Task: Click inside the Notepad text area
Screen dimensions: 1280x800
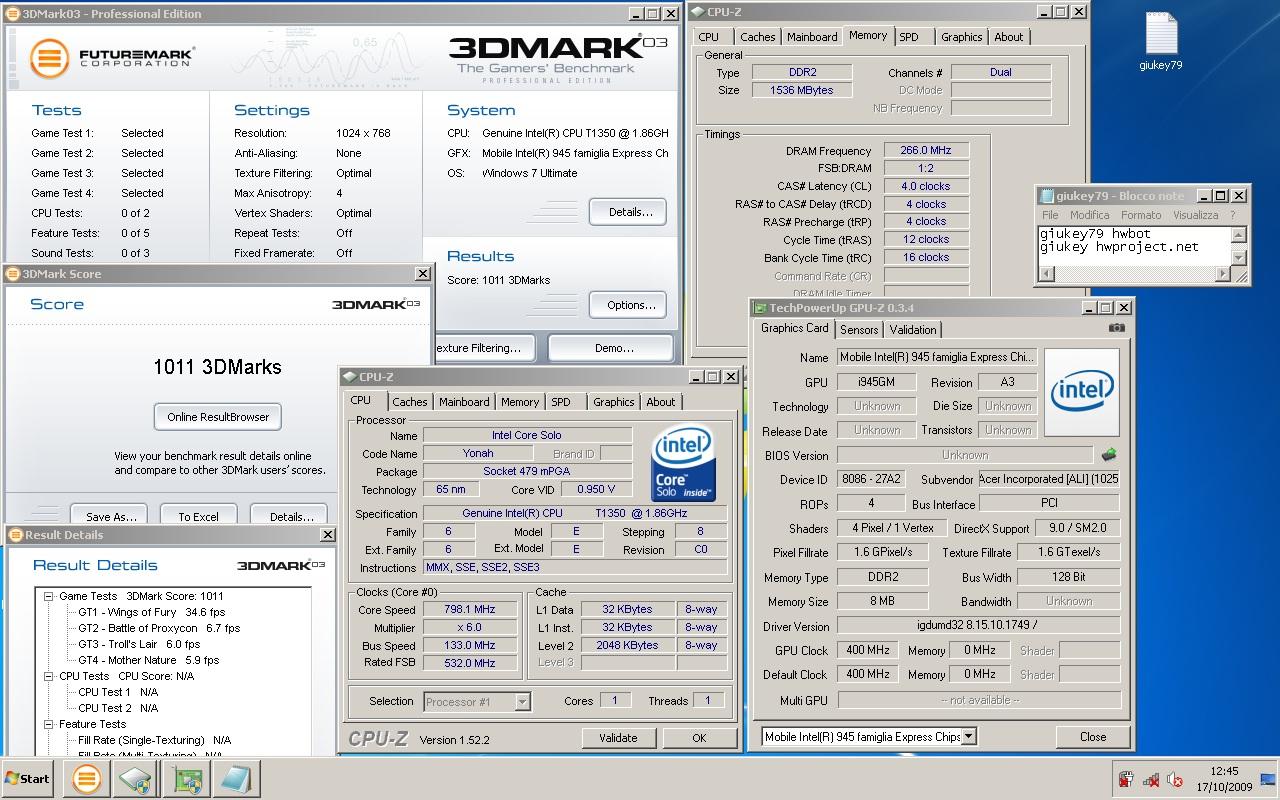Action: [x=1134, y=247]
